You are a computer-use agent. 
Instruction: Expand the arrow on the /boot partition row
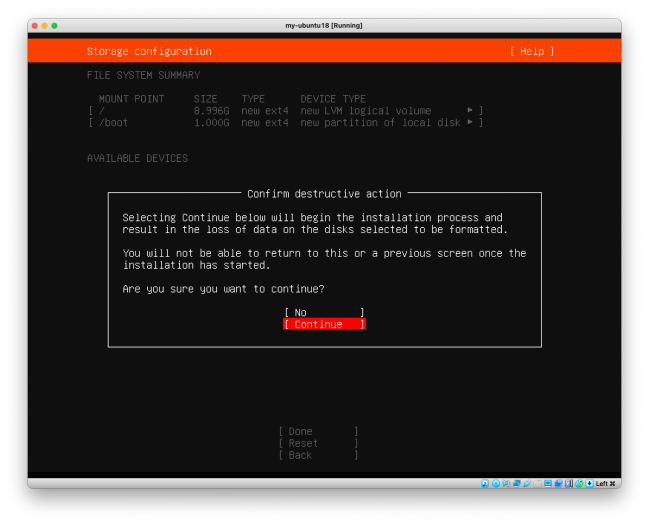tap(470, 122)
